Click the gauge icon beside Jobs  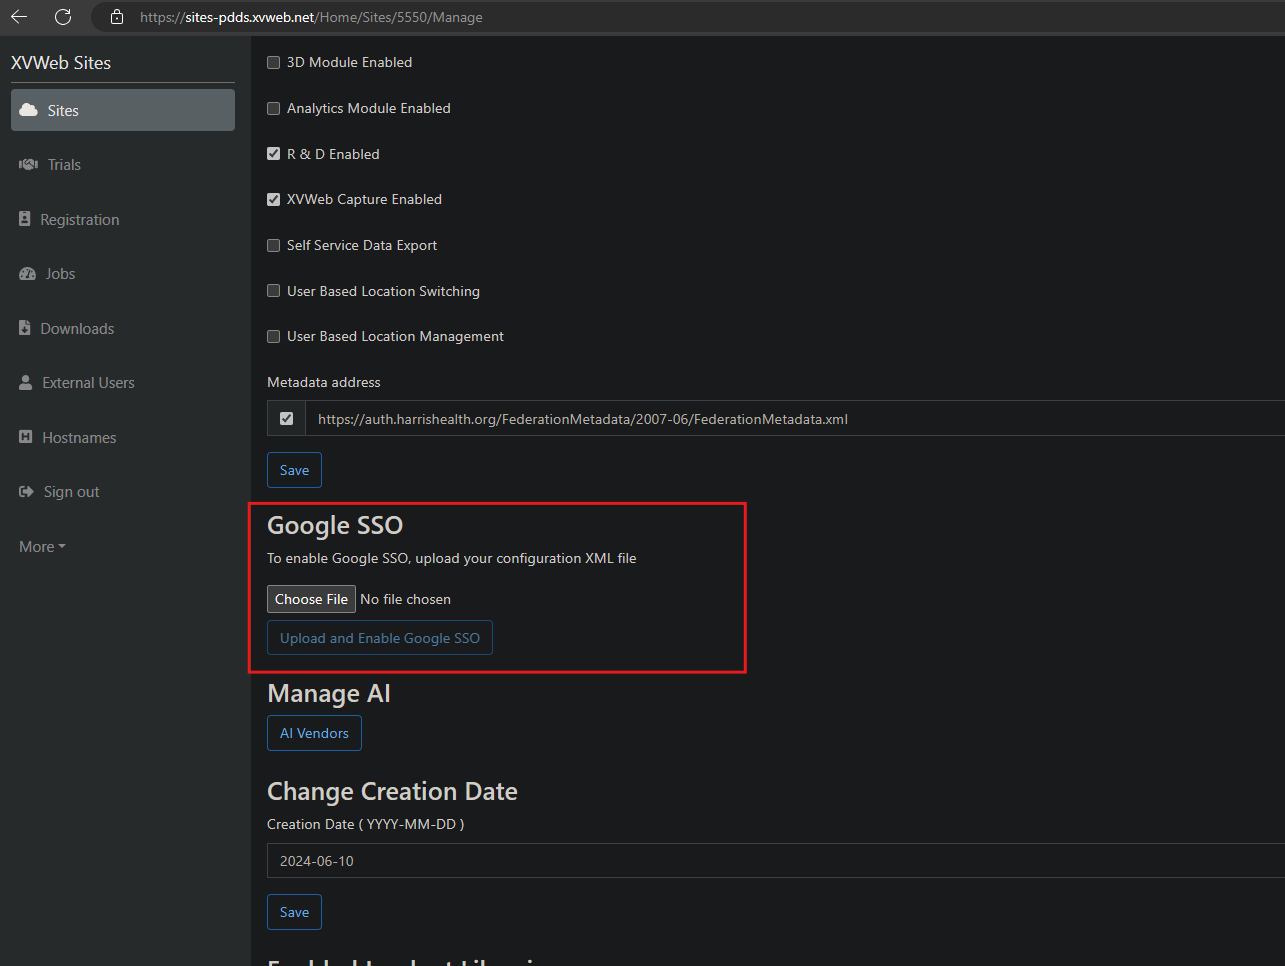pos(28,274)
